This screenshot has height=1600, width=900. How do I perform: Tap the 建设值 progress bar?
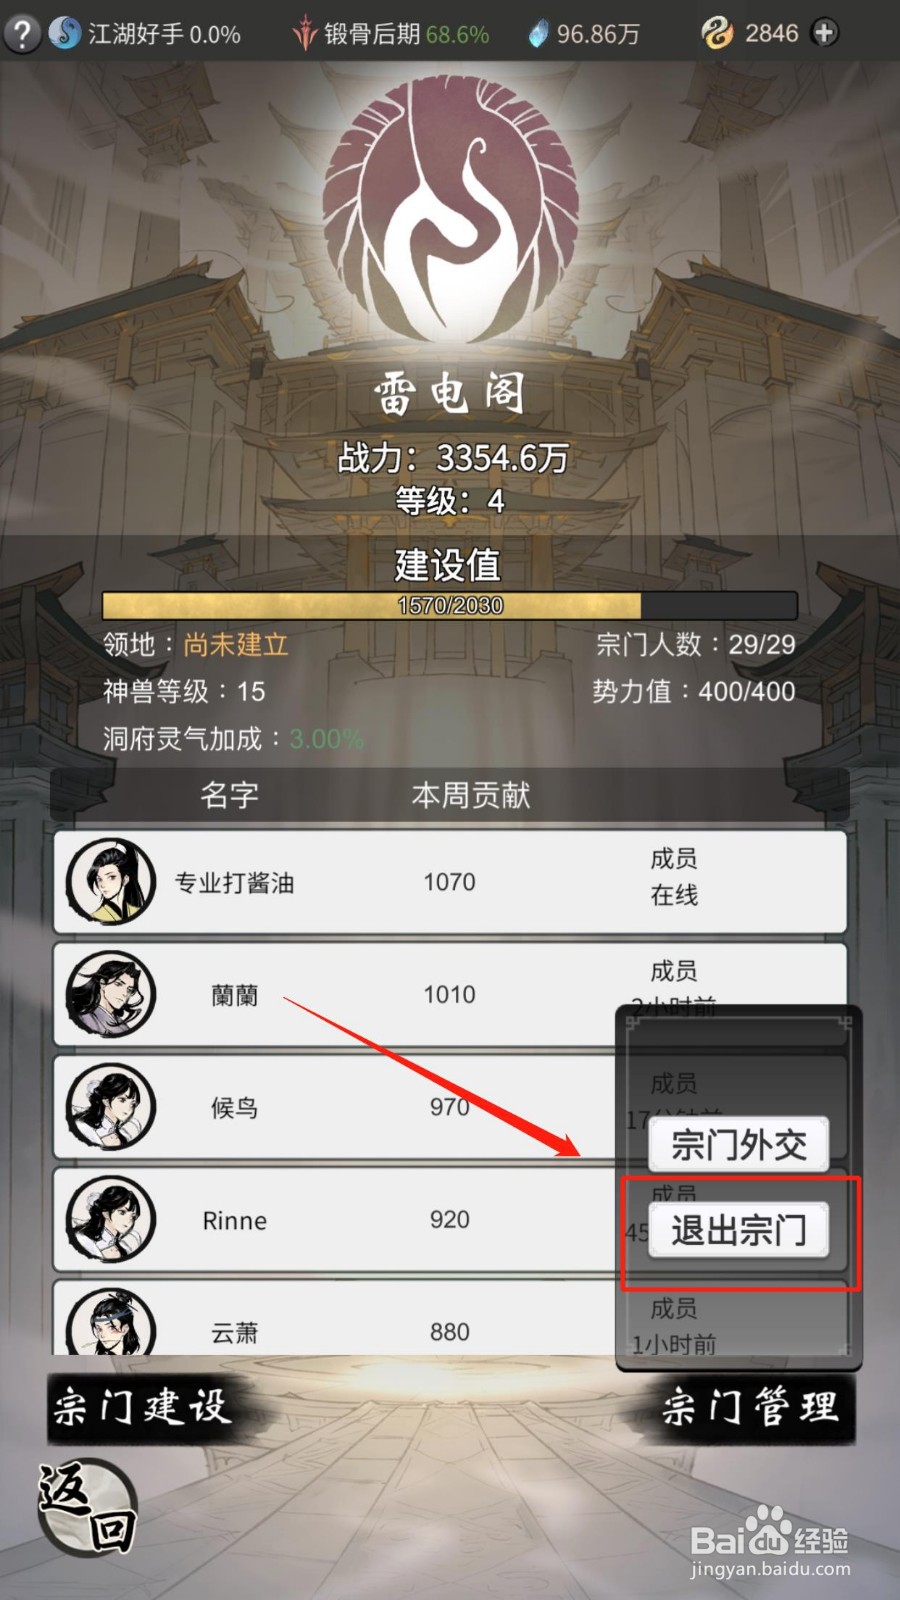450,605
